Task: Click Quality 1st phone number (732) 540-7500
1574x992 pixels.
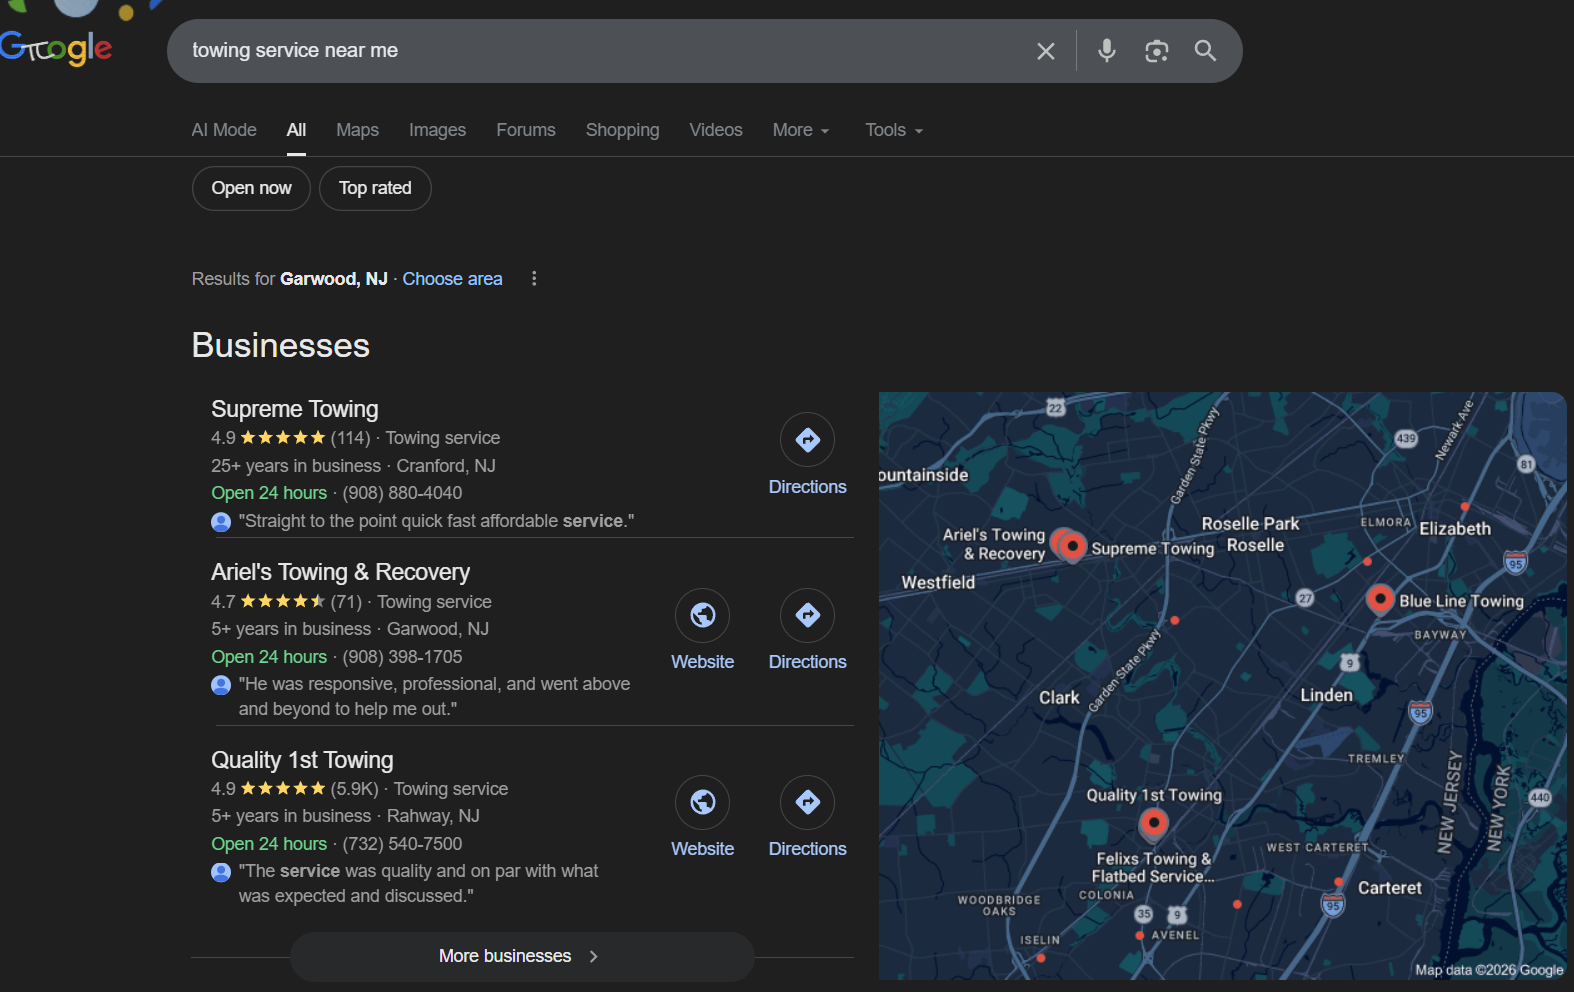Action: pyautogui.click(x=402, y=844)
